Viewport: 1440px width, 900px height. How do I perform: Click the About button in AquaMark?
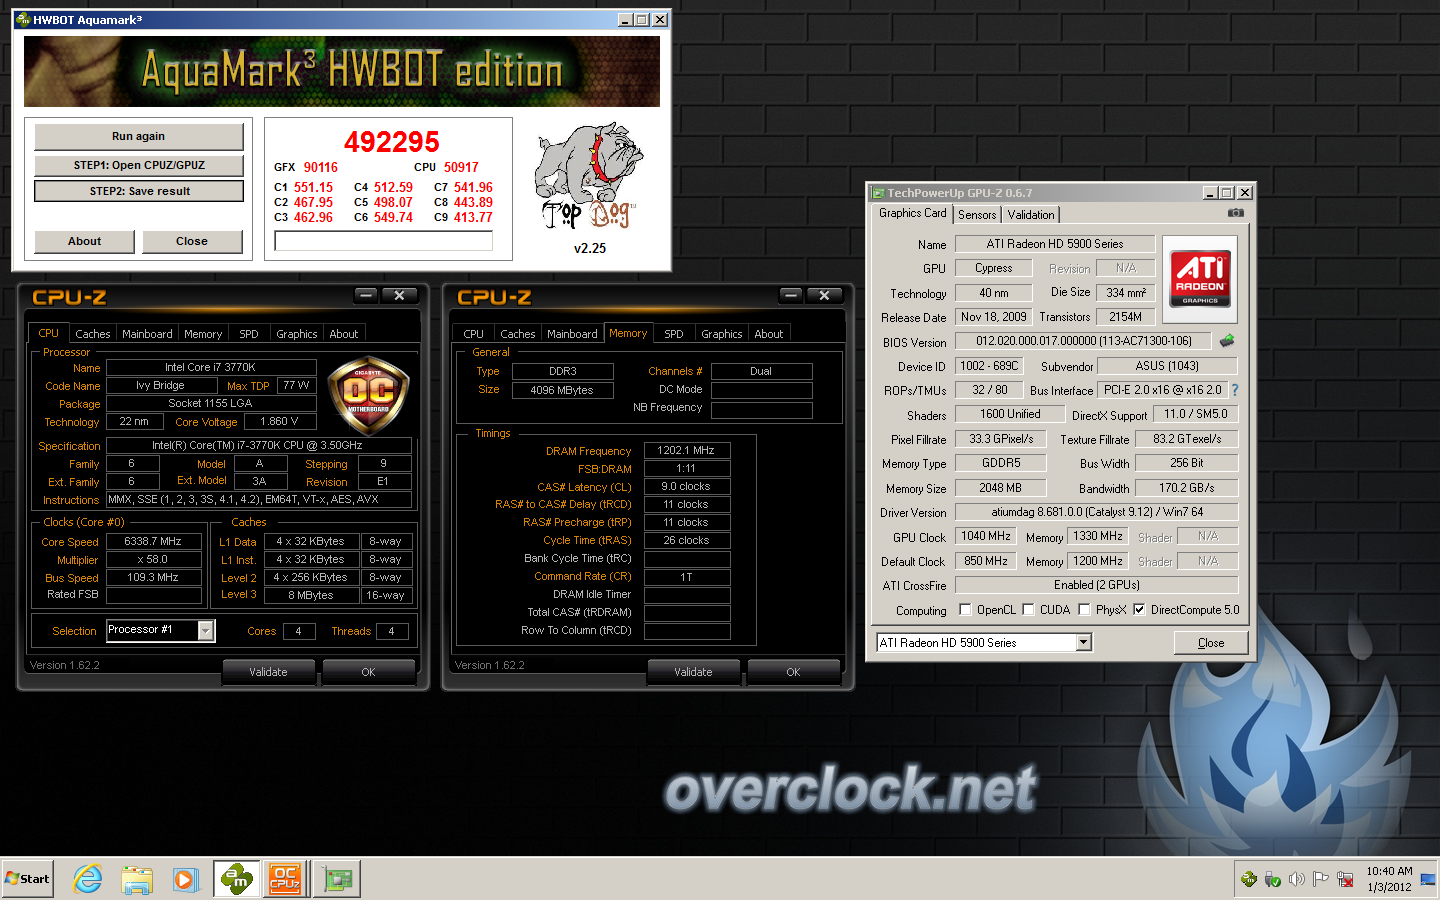coord(85,241)
